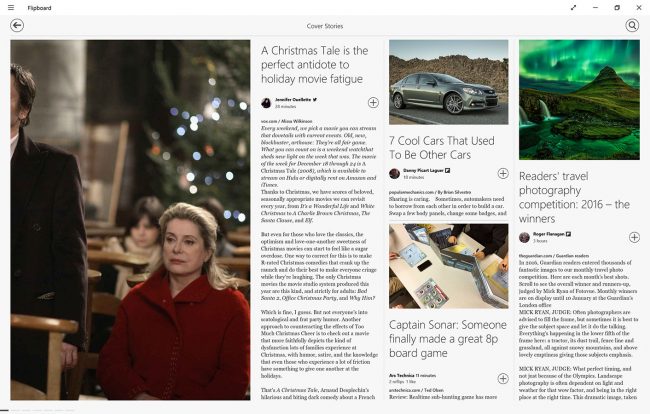Open the hamburger menu in title bar
Image resolution: width=650 pixels, height=414 pixels.
[x=11, y=7]
